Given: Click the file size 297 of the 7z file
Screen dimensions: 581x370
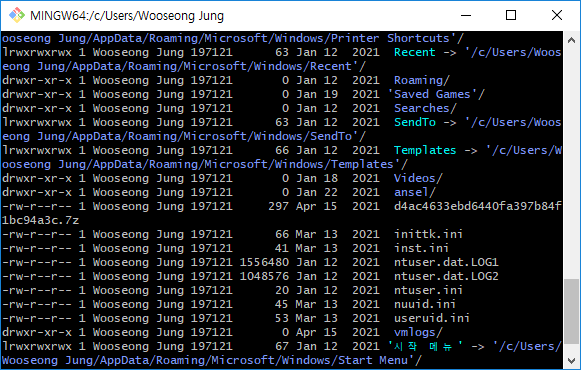Looking at the screenshot, I should click(278, 206).
